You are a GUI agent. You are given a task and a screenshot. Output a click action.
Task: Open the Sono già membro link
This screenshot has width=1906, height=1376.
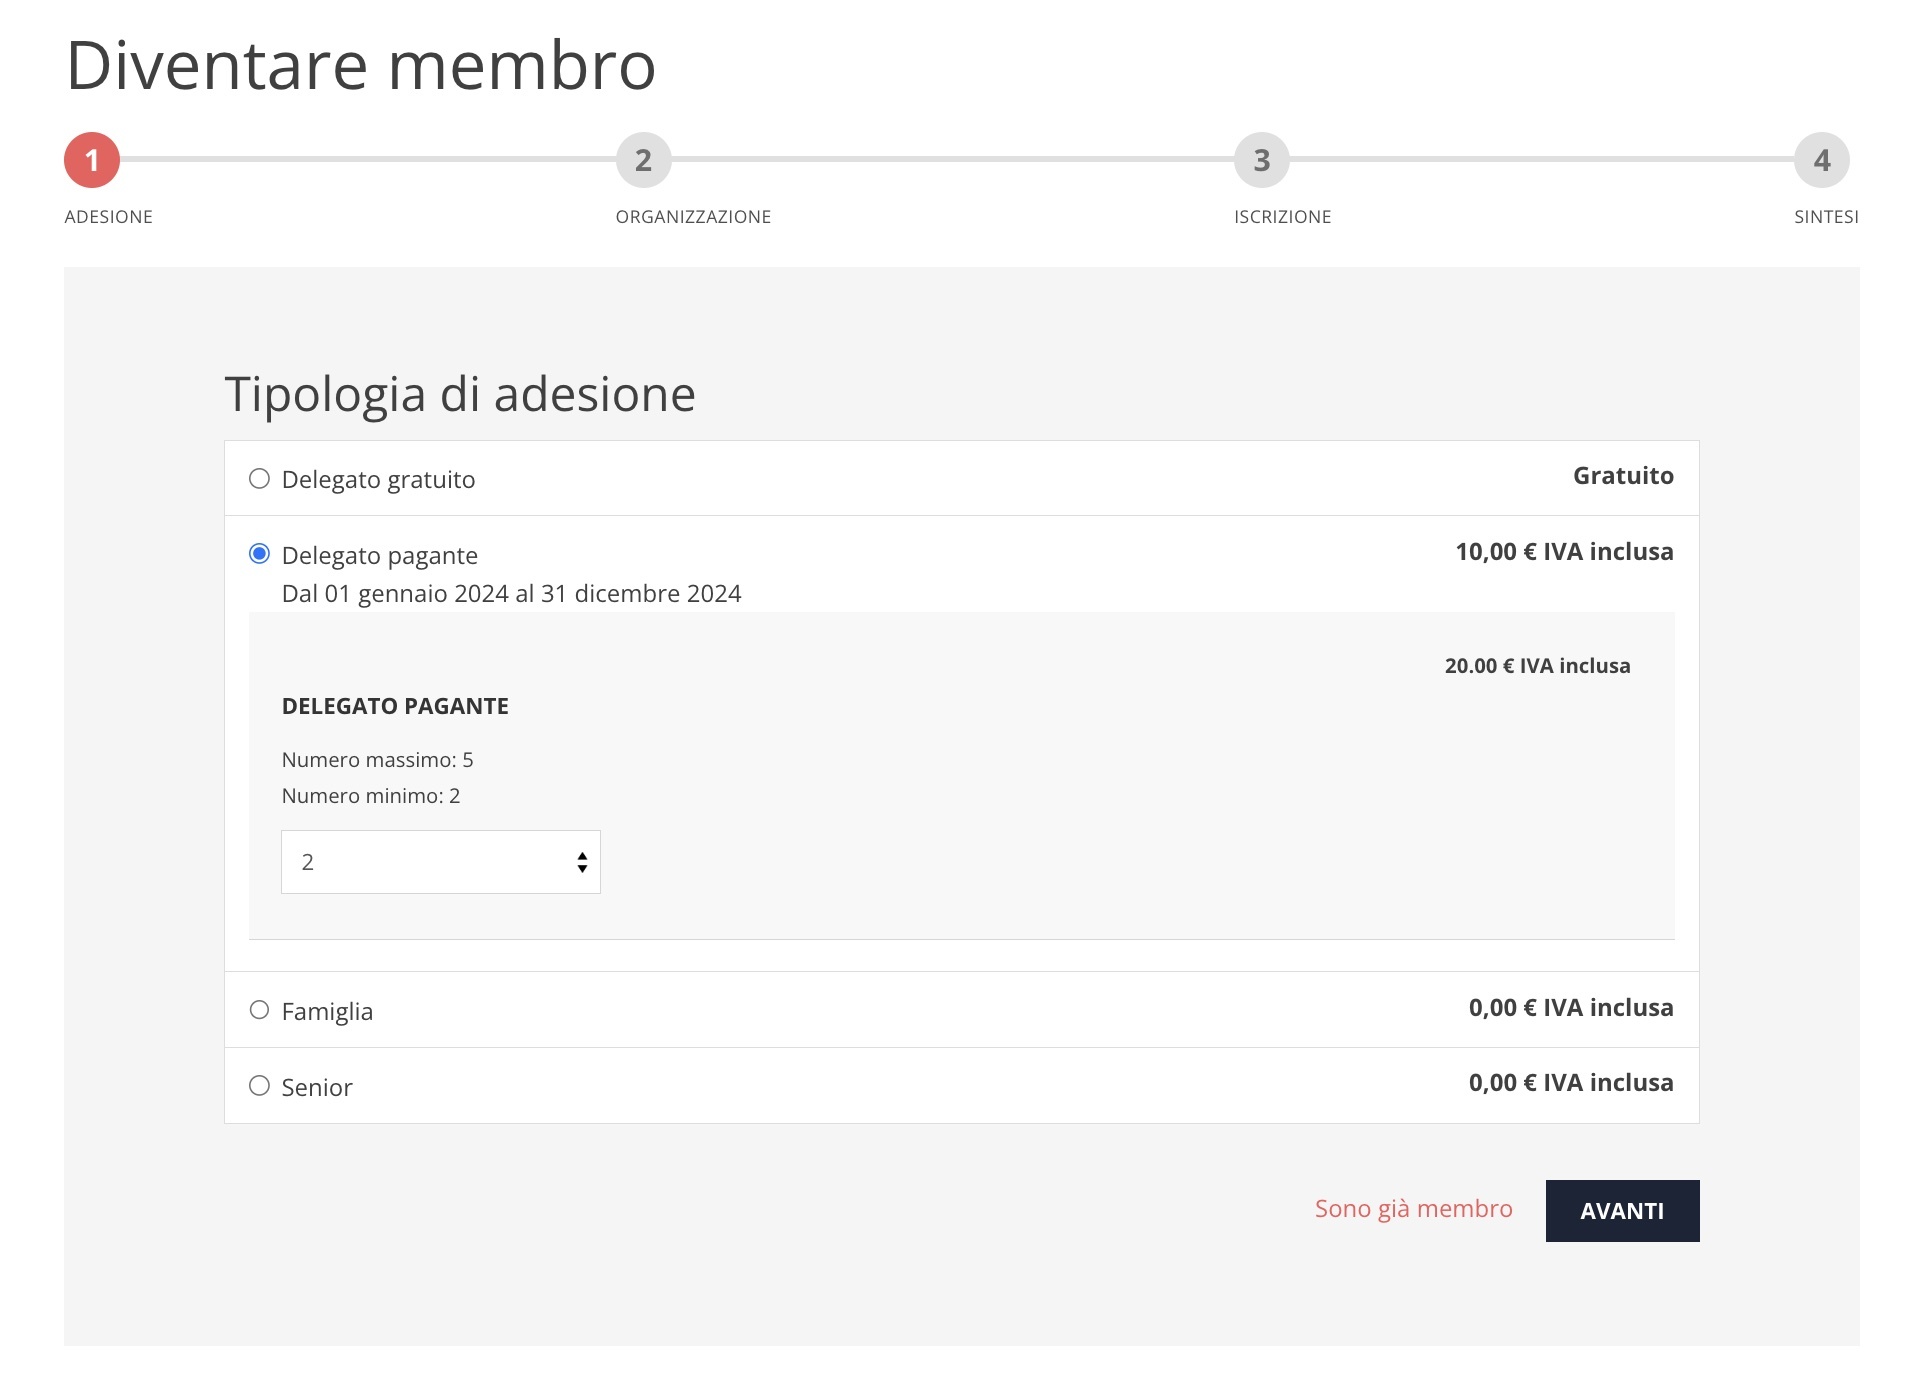(x=1413, y=1209)
